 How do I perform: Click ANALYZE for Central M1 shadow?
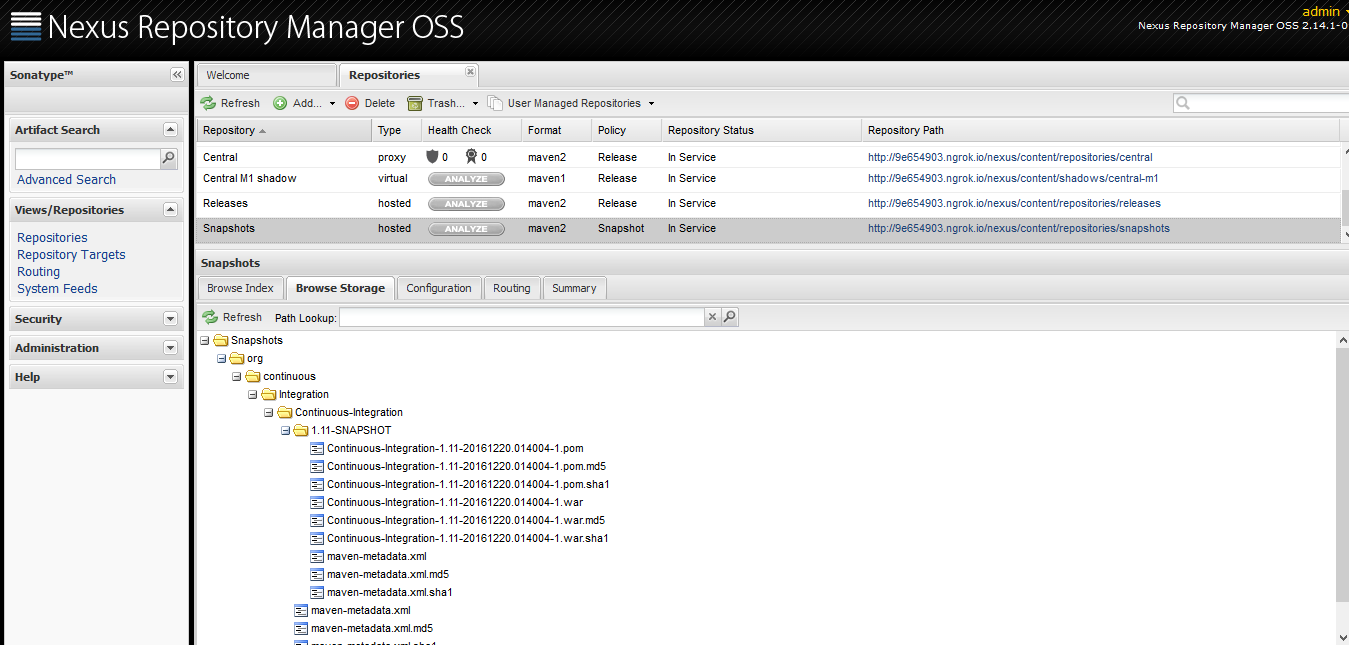(466, 179)
